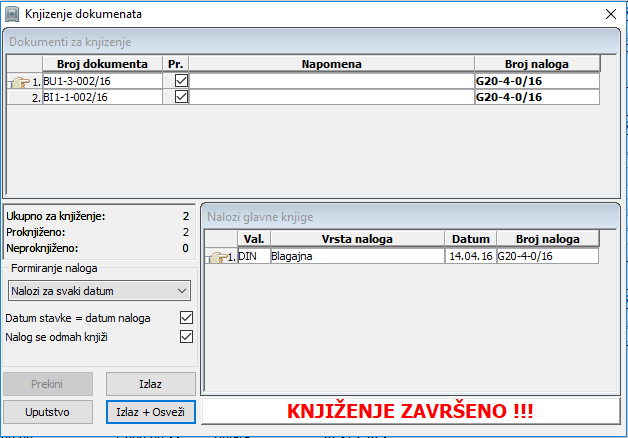
Task: Click the Izlaz + Osveži button
Action: click(x=151, y=412)
